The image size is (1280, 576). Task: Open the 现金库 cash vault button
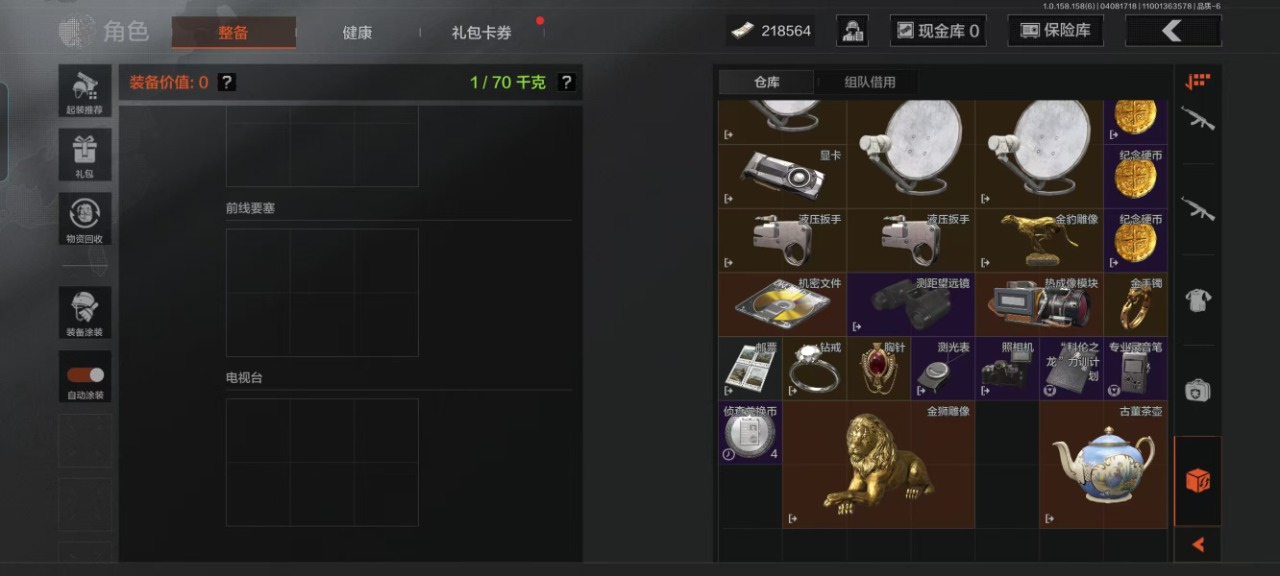938,31
